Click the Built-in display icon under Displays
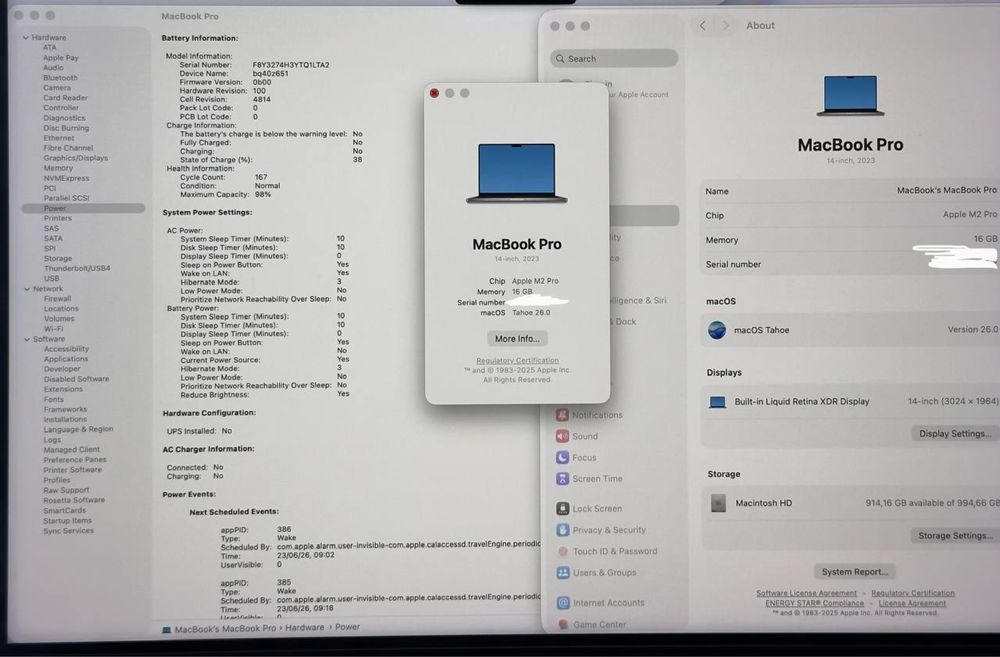The image size is (1000, 657). [717, 402]
